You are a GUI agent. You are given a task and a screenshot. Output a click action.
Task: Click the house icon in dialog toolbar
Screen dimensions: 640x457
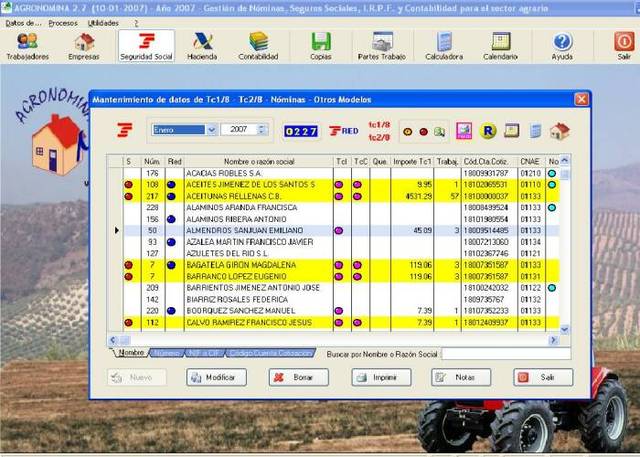point(560,131)
